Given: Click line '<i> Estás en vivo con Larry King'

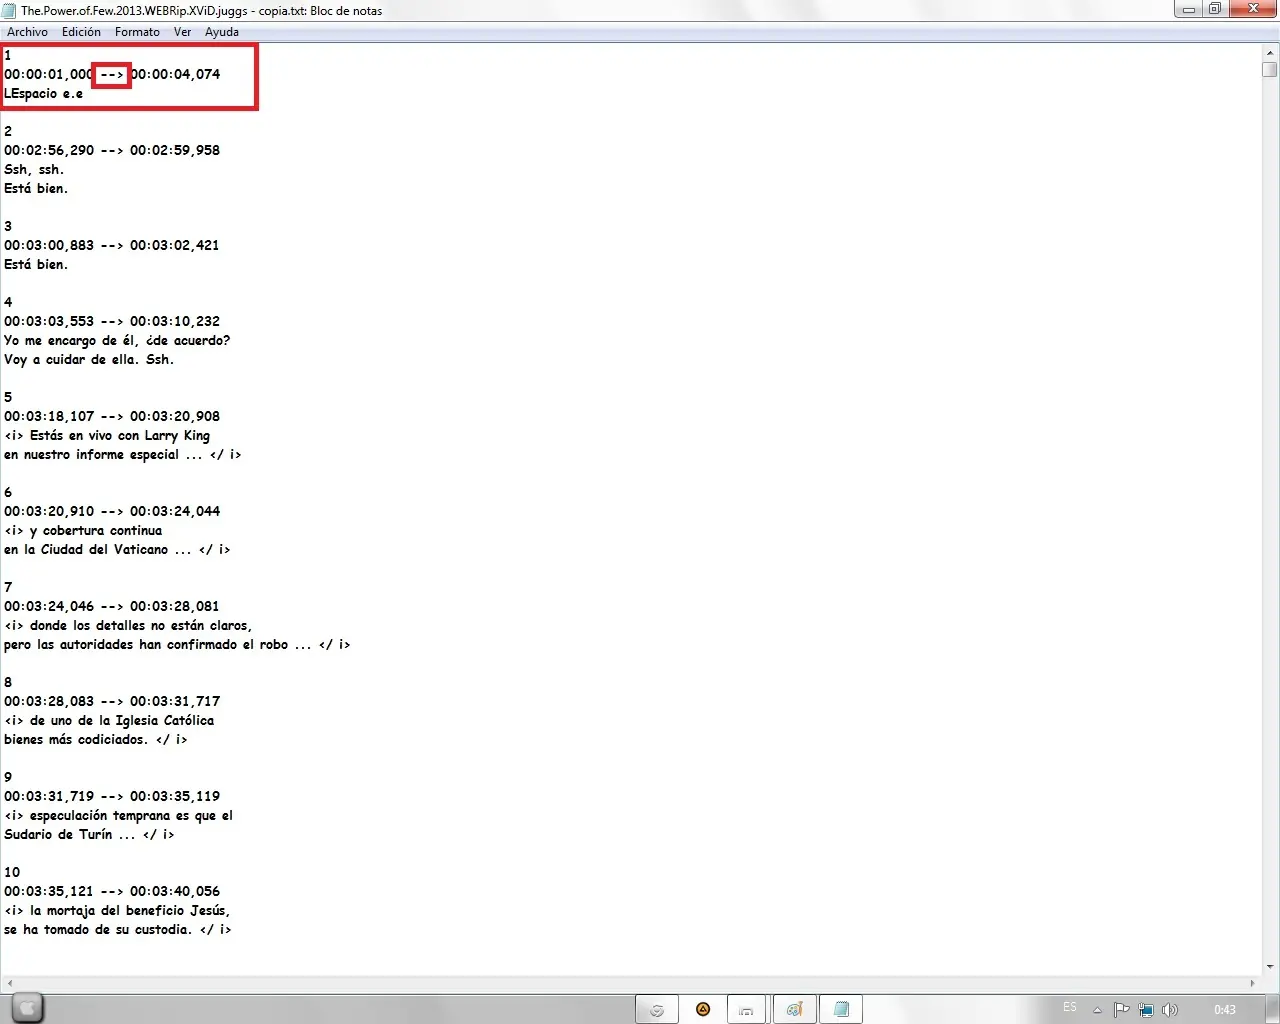Looking at the screenshot, I should click(x=107, y=436).
